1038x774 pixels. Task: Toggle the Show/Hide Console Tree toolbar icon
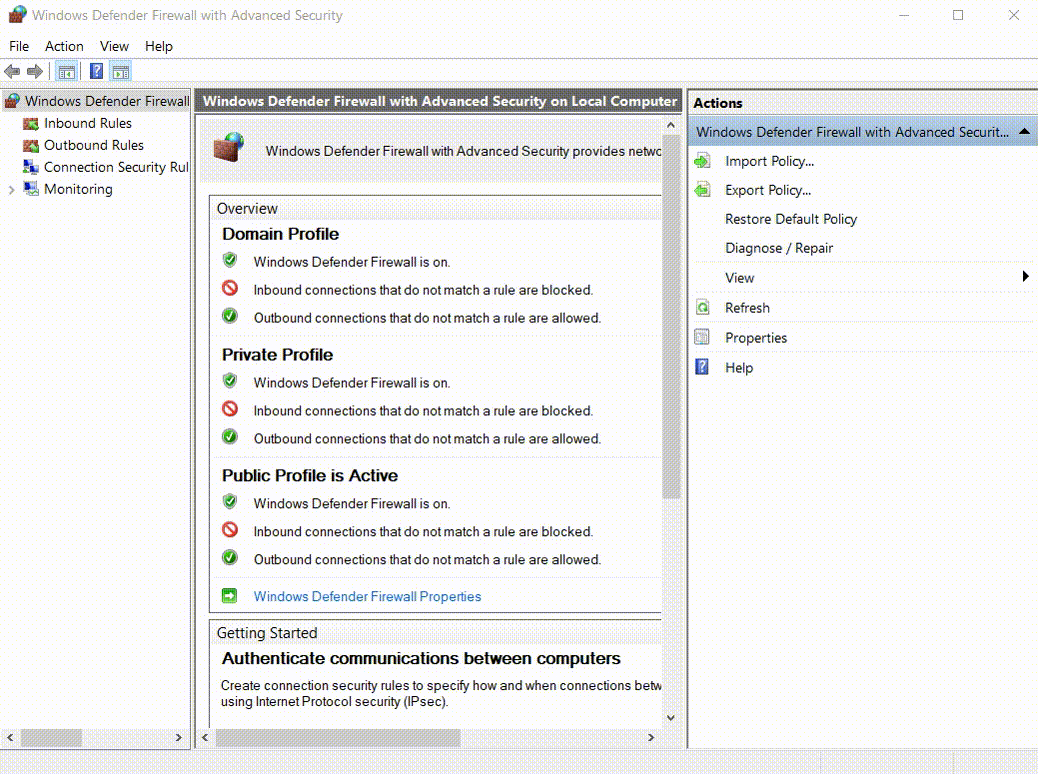point(66,71)
